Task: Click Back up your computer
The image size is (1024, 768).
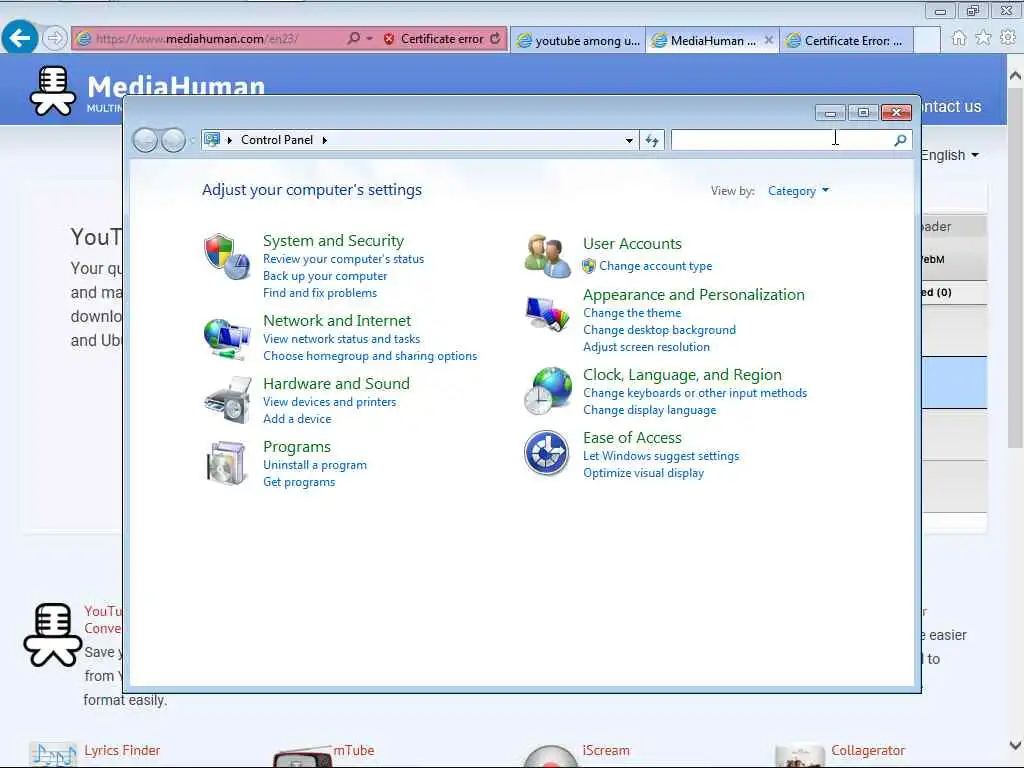Action: (x=325, y=276)
